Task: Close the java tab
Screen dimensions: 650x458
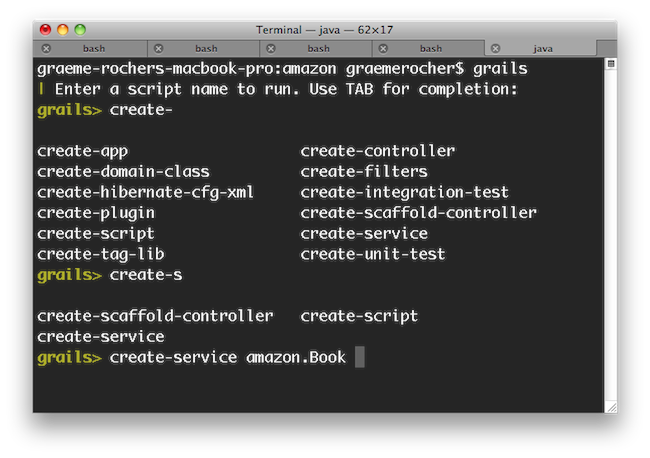Action: 495,48
